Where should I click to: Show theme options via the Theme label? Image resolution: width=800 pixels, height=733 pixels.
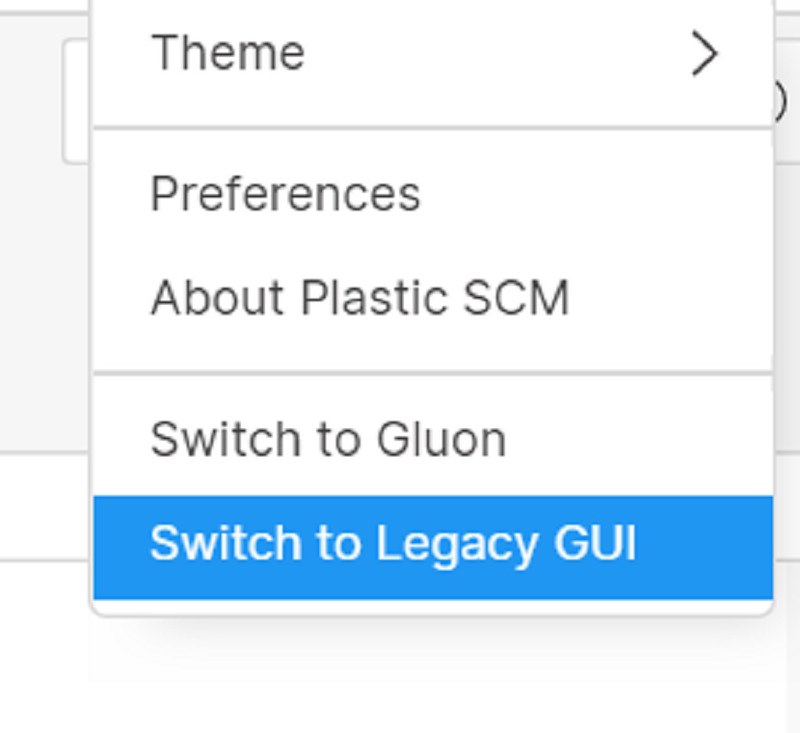(228, 54)
